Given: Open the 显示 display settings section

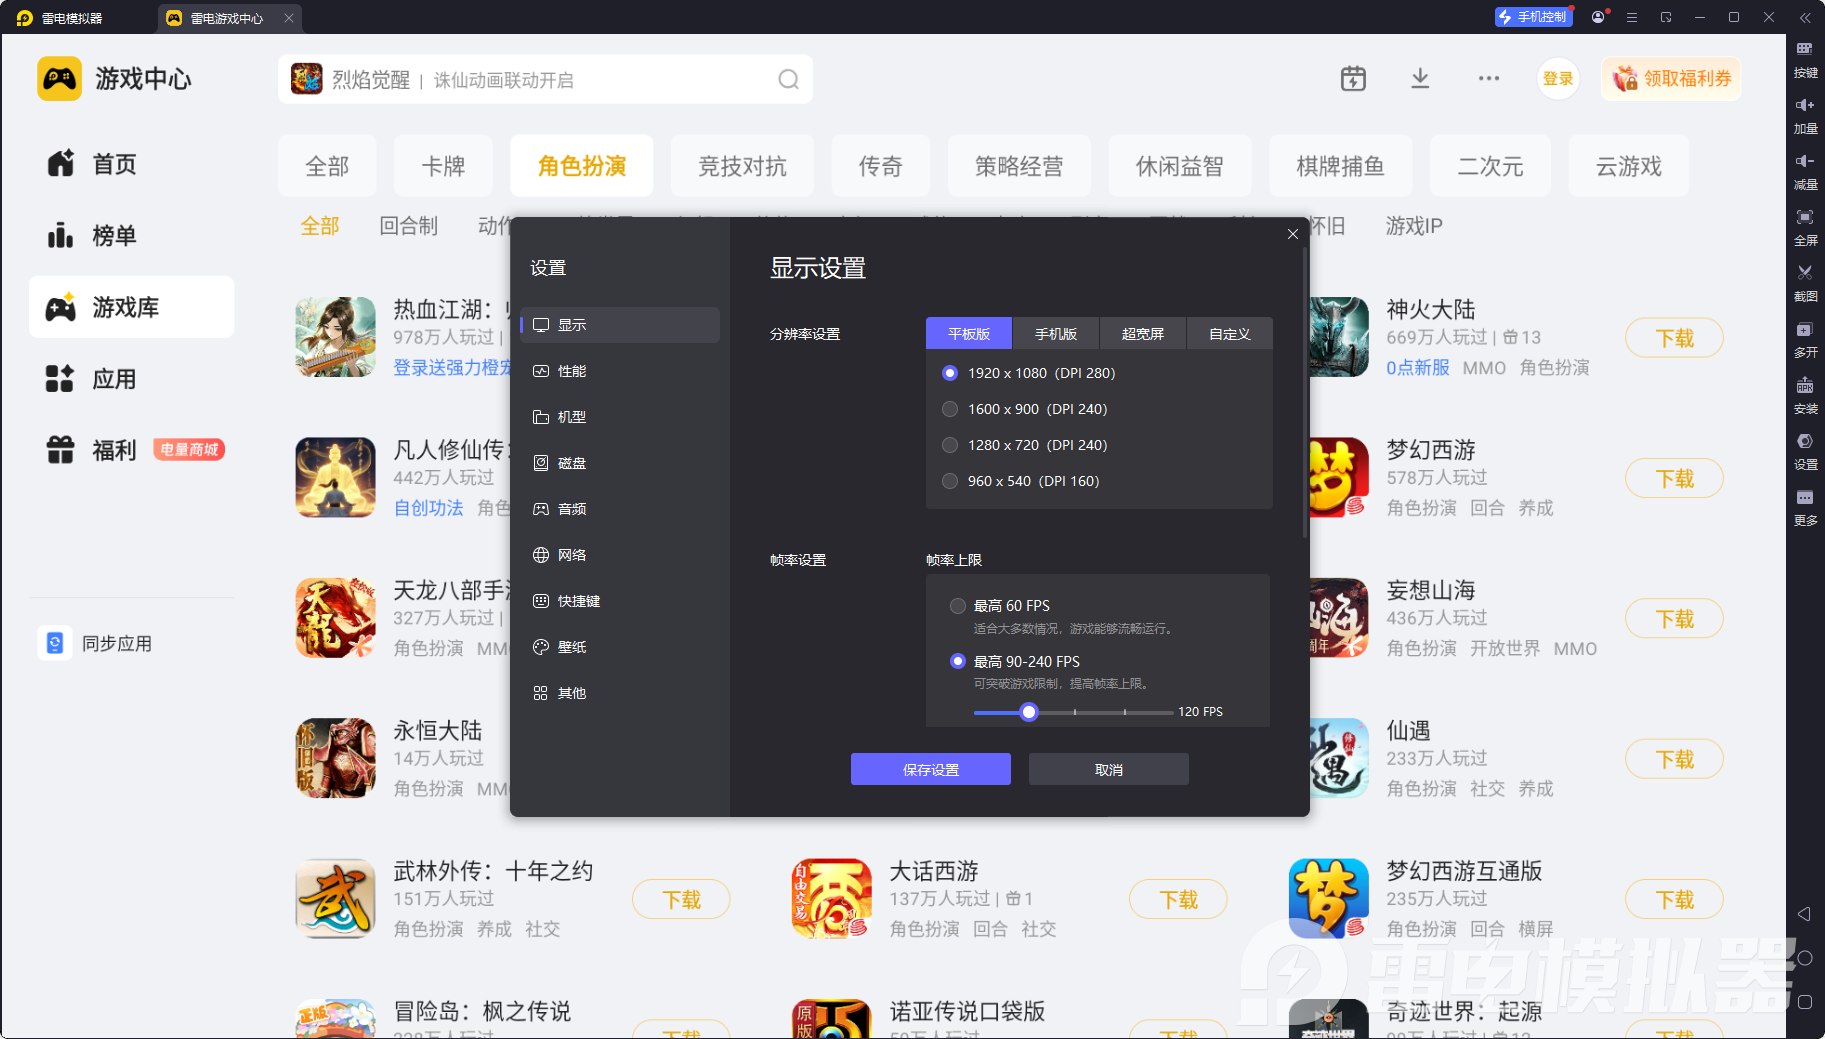Looking at the screenshot, I should (620, 325).
